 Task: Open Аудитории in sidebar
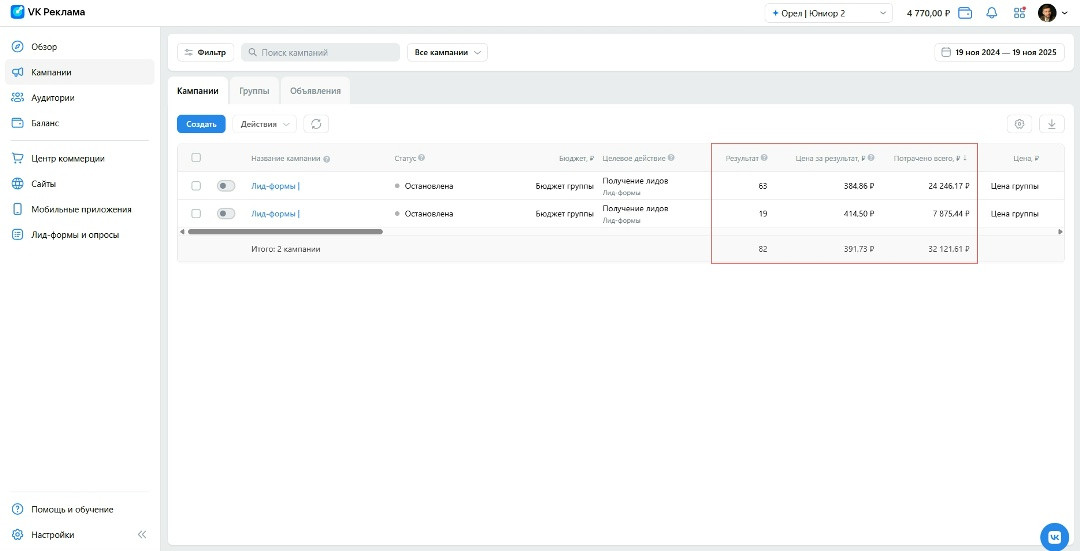pos(79,98)
